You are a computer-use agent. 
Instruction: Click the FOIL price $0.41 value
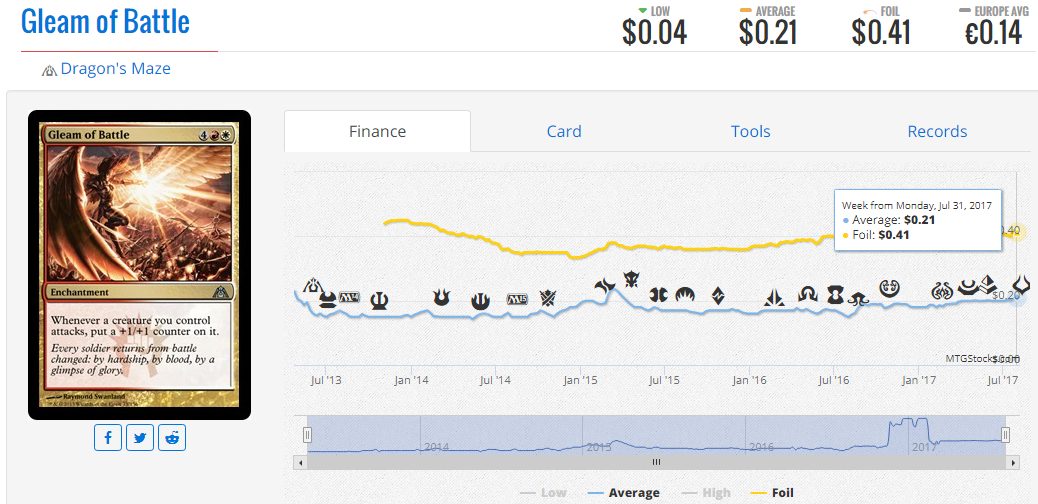click(881, 33)
